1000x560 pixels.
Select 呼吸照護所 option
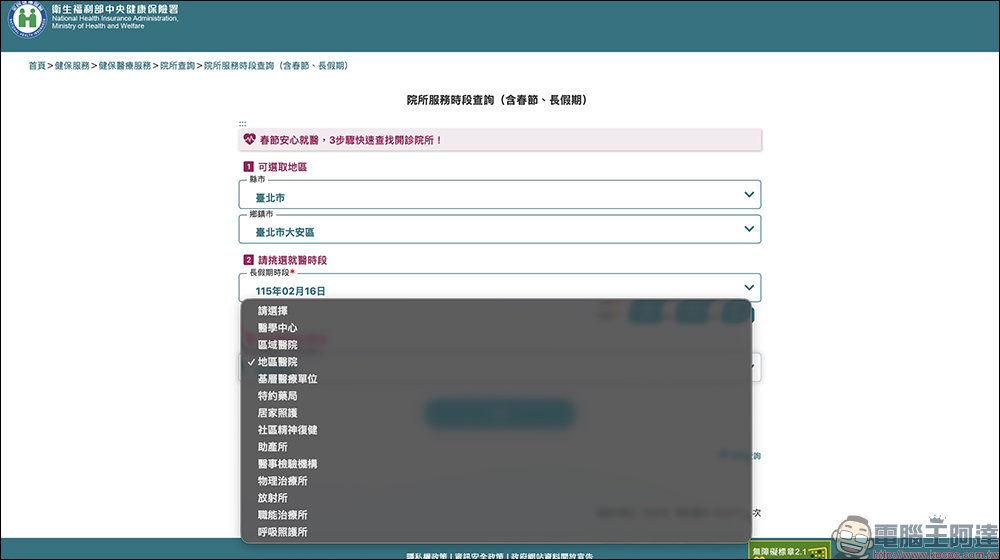(x=496, y=532)
